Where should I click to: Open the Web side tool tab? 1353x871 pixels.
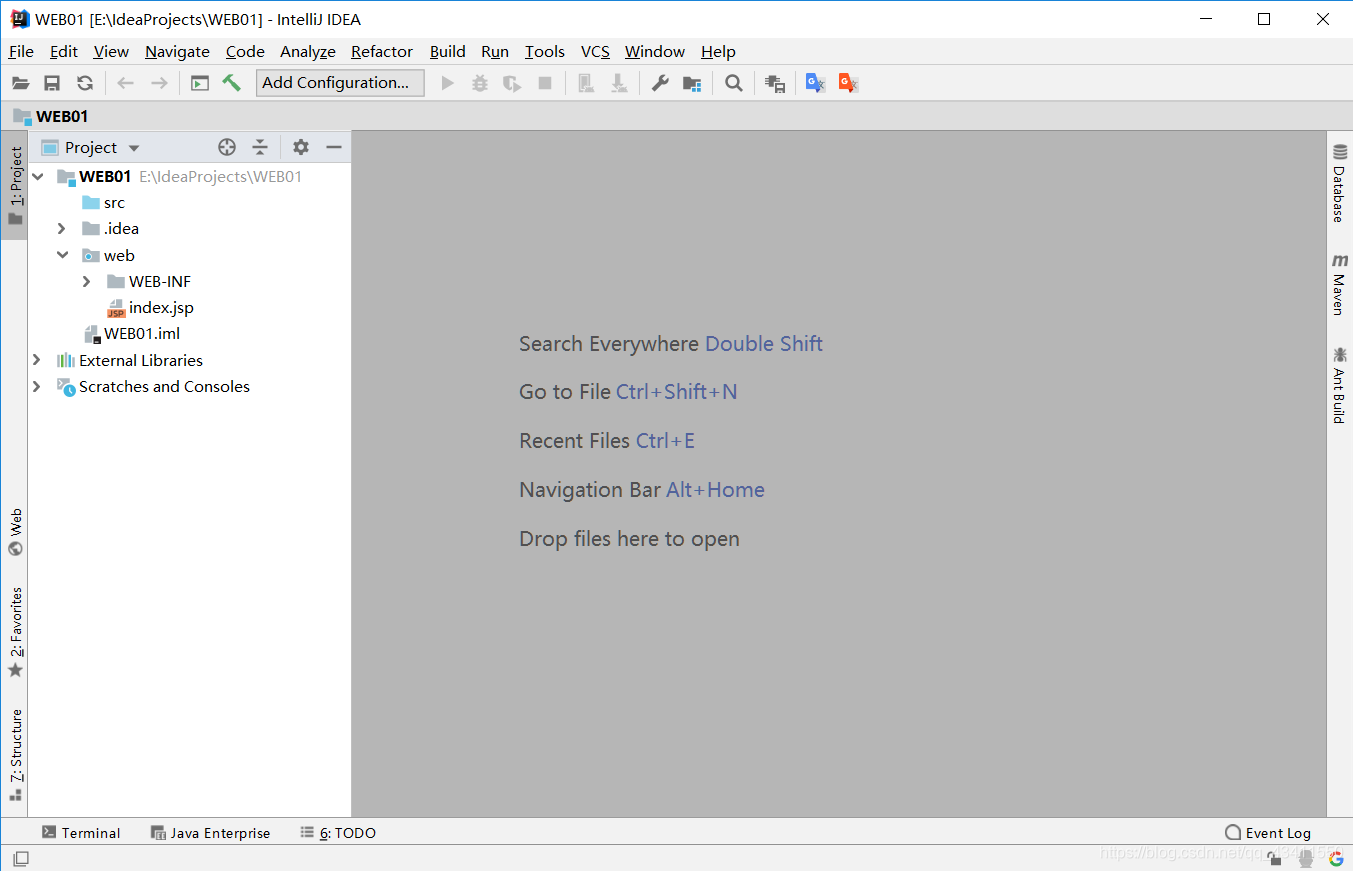tap(15, 532)
